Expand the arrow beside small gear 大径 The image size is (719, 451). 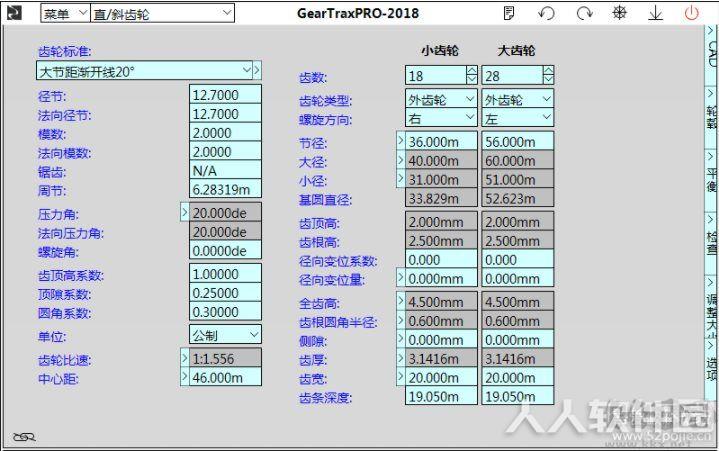pos(400,159)
